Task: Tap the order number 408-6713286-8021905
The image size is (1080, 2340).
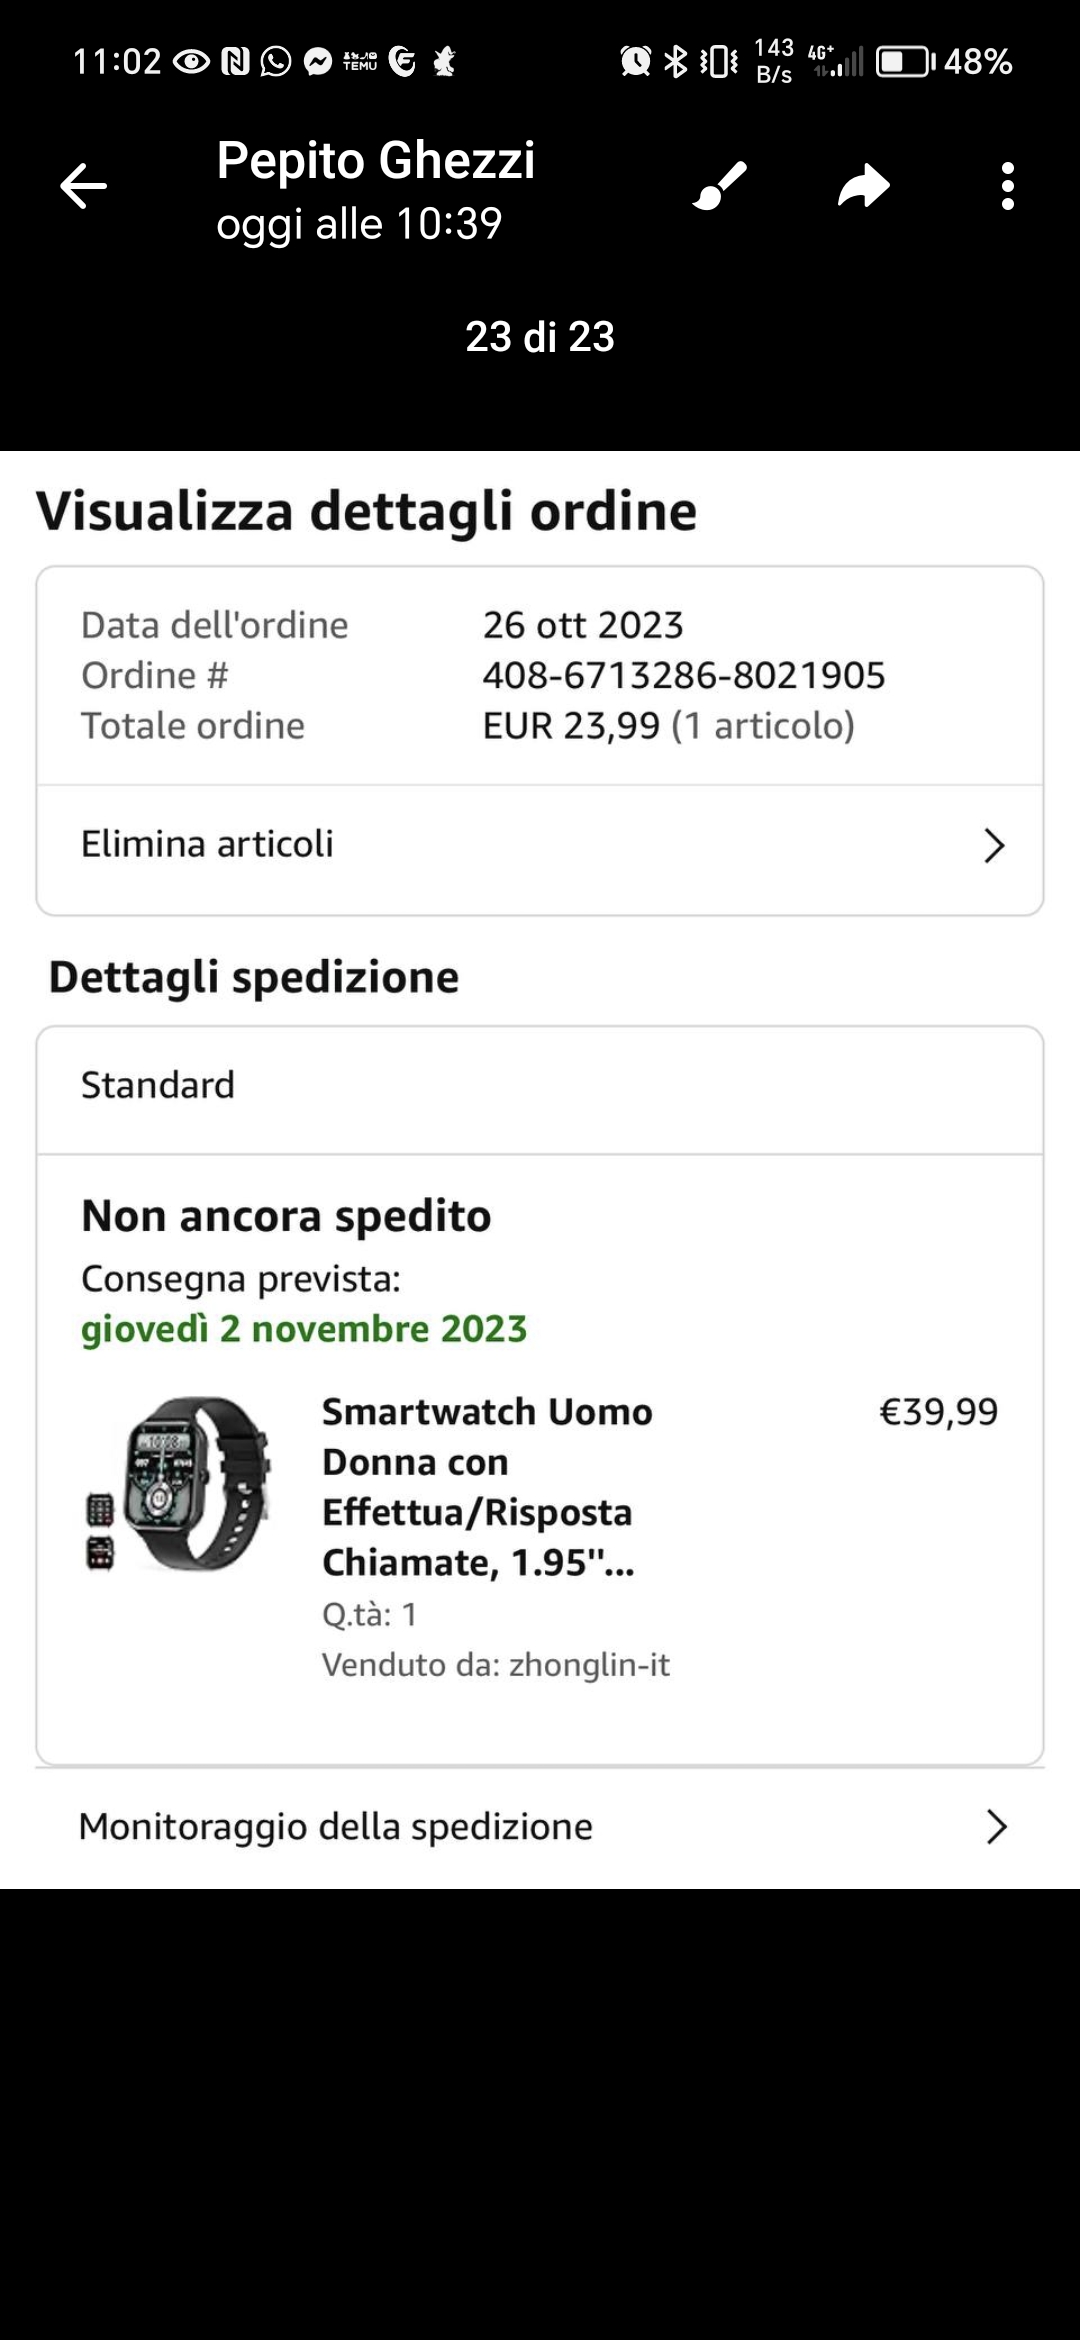Action: tap(684, 676)
